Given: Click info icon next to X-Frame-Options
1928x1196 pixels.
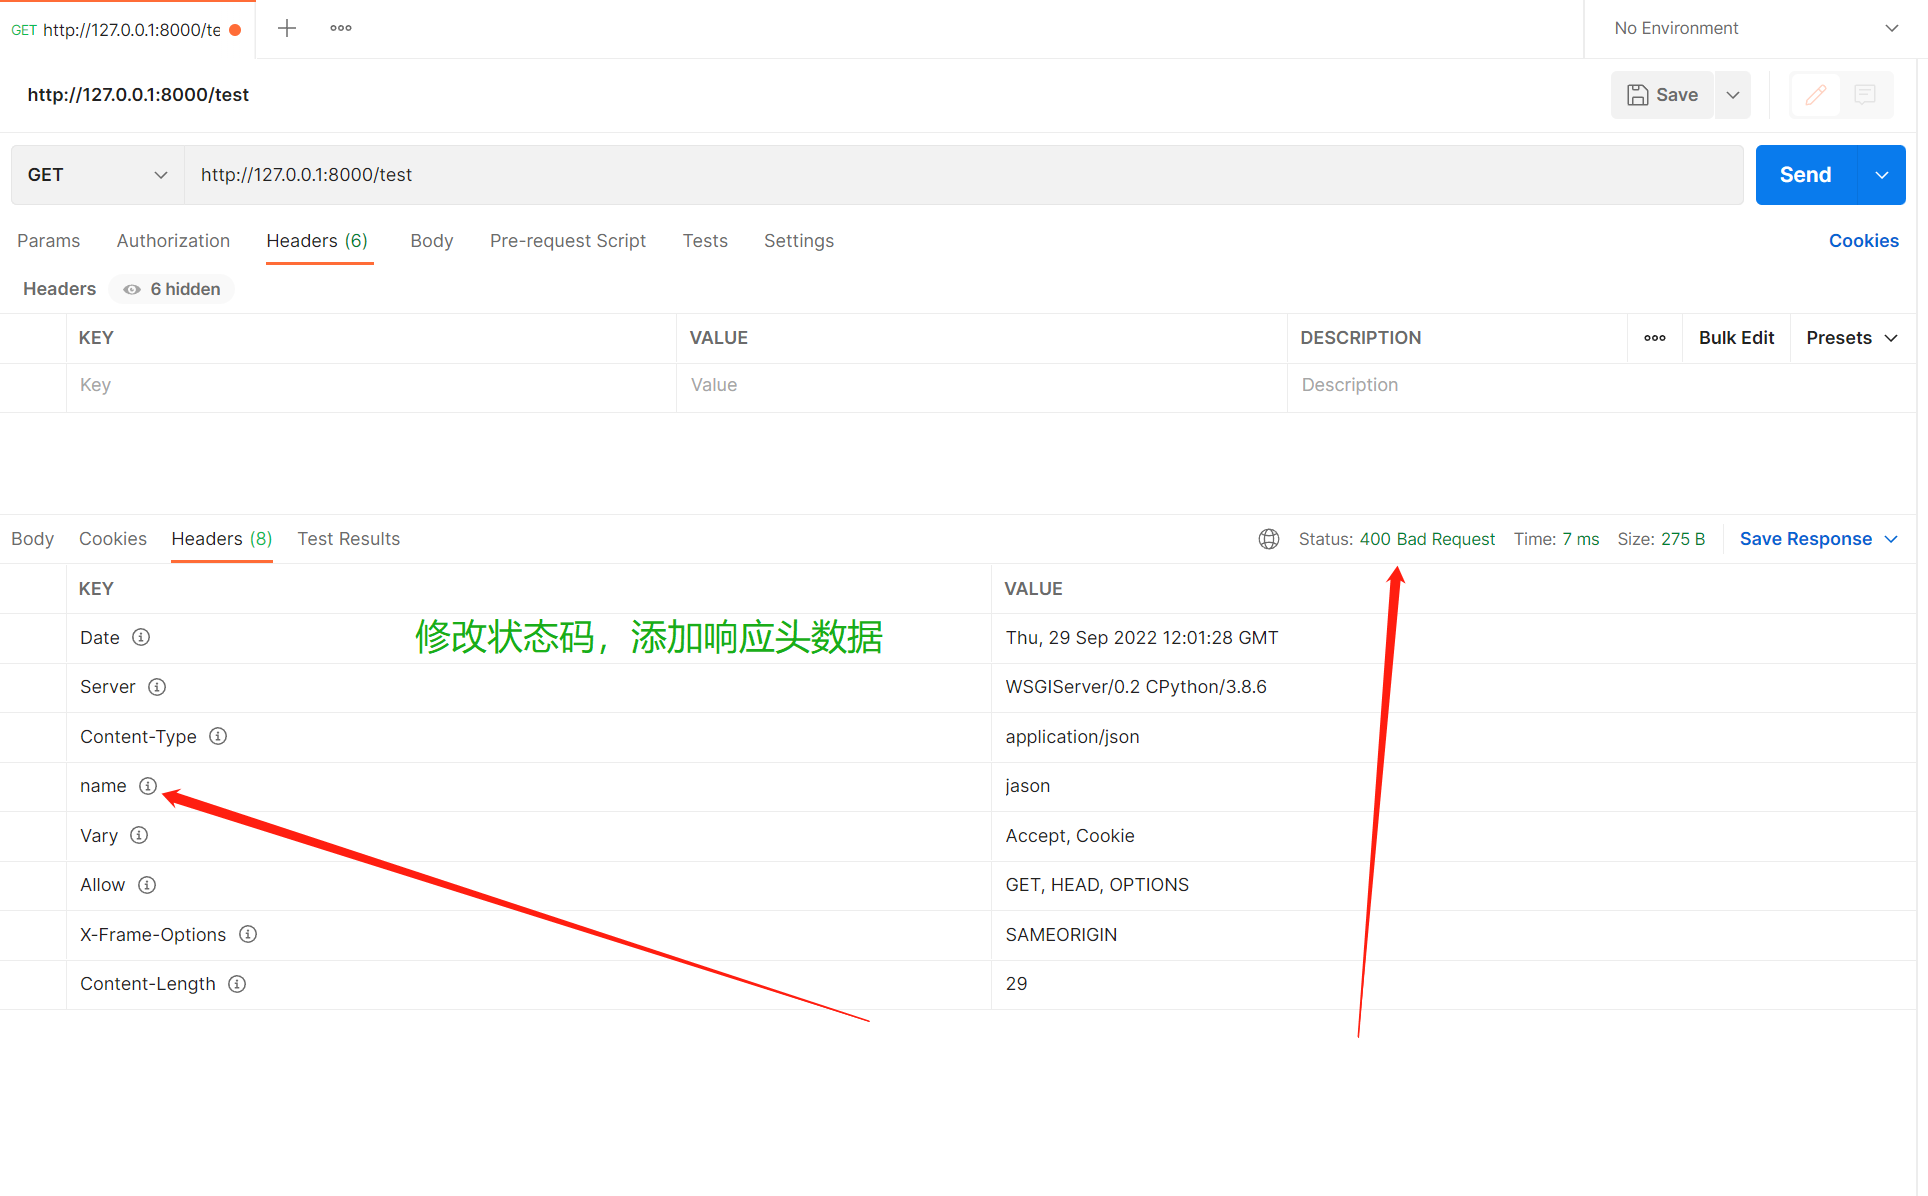Looking at the screenshot, I should [248, 934].
